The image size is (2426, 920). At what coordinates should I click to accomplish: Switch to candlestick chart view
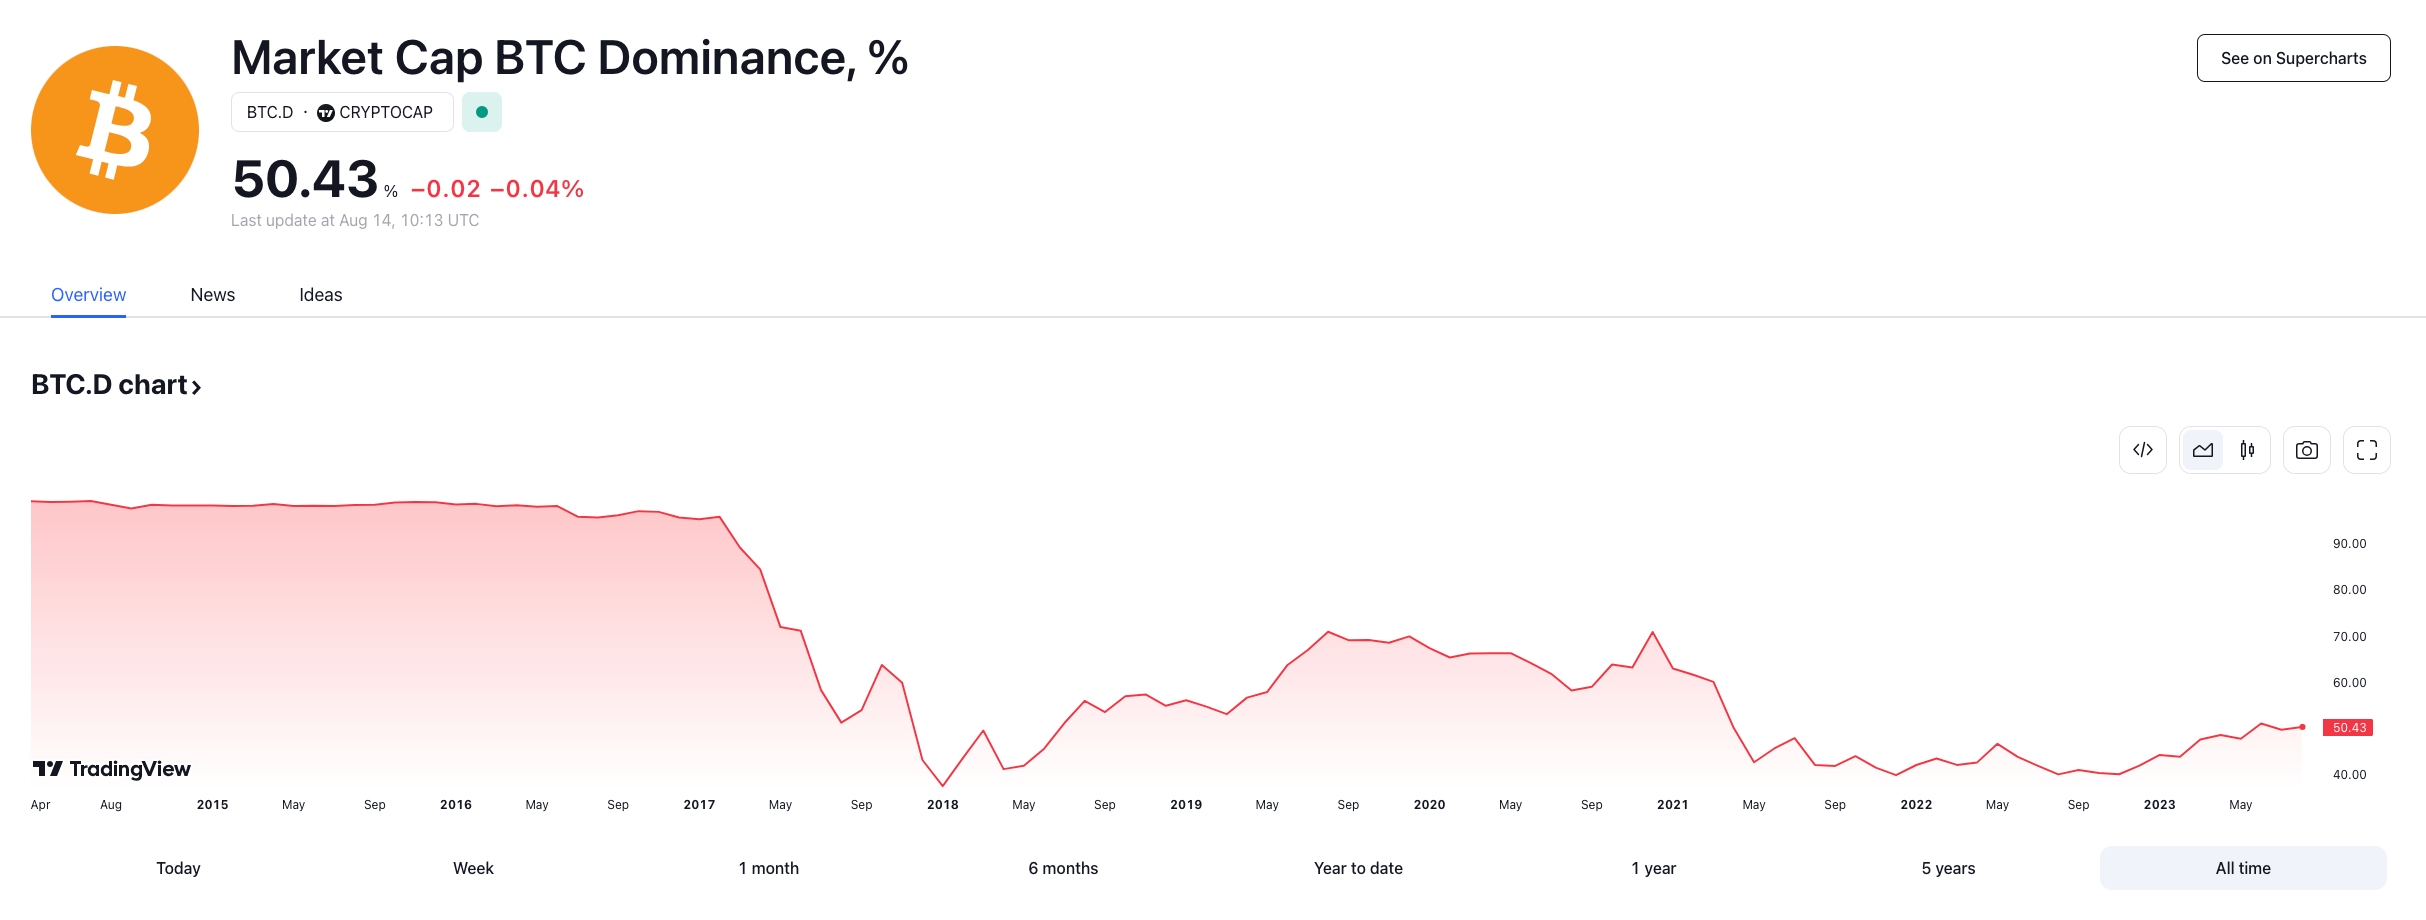(x=2247, y=450)
